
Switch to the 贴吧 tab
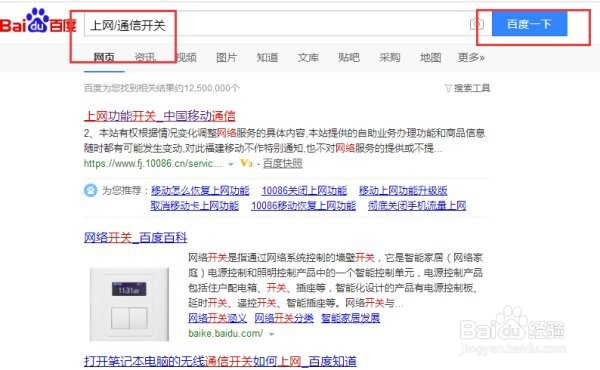click(349, 57)
